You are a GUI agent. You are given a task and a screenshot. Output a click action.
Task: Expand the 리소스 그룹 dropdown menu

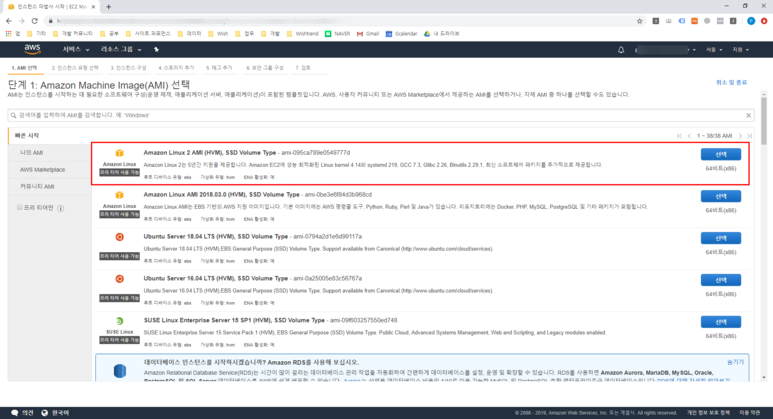coord(121,49)
